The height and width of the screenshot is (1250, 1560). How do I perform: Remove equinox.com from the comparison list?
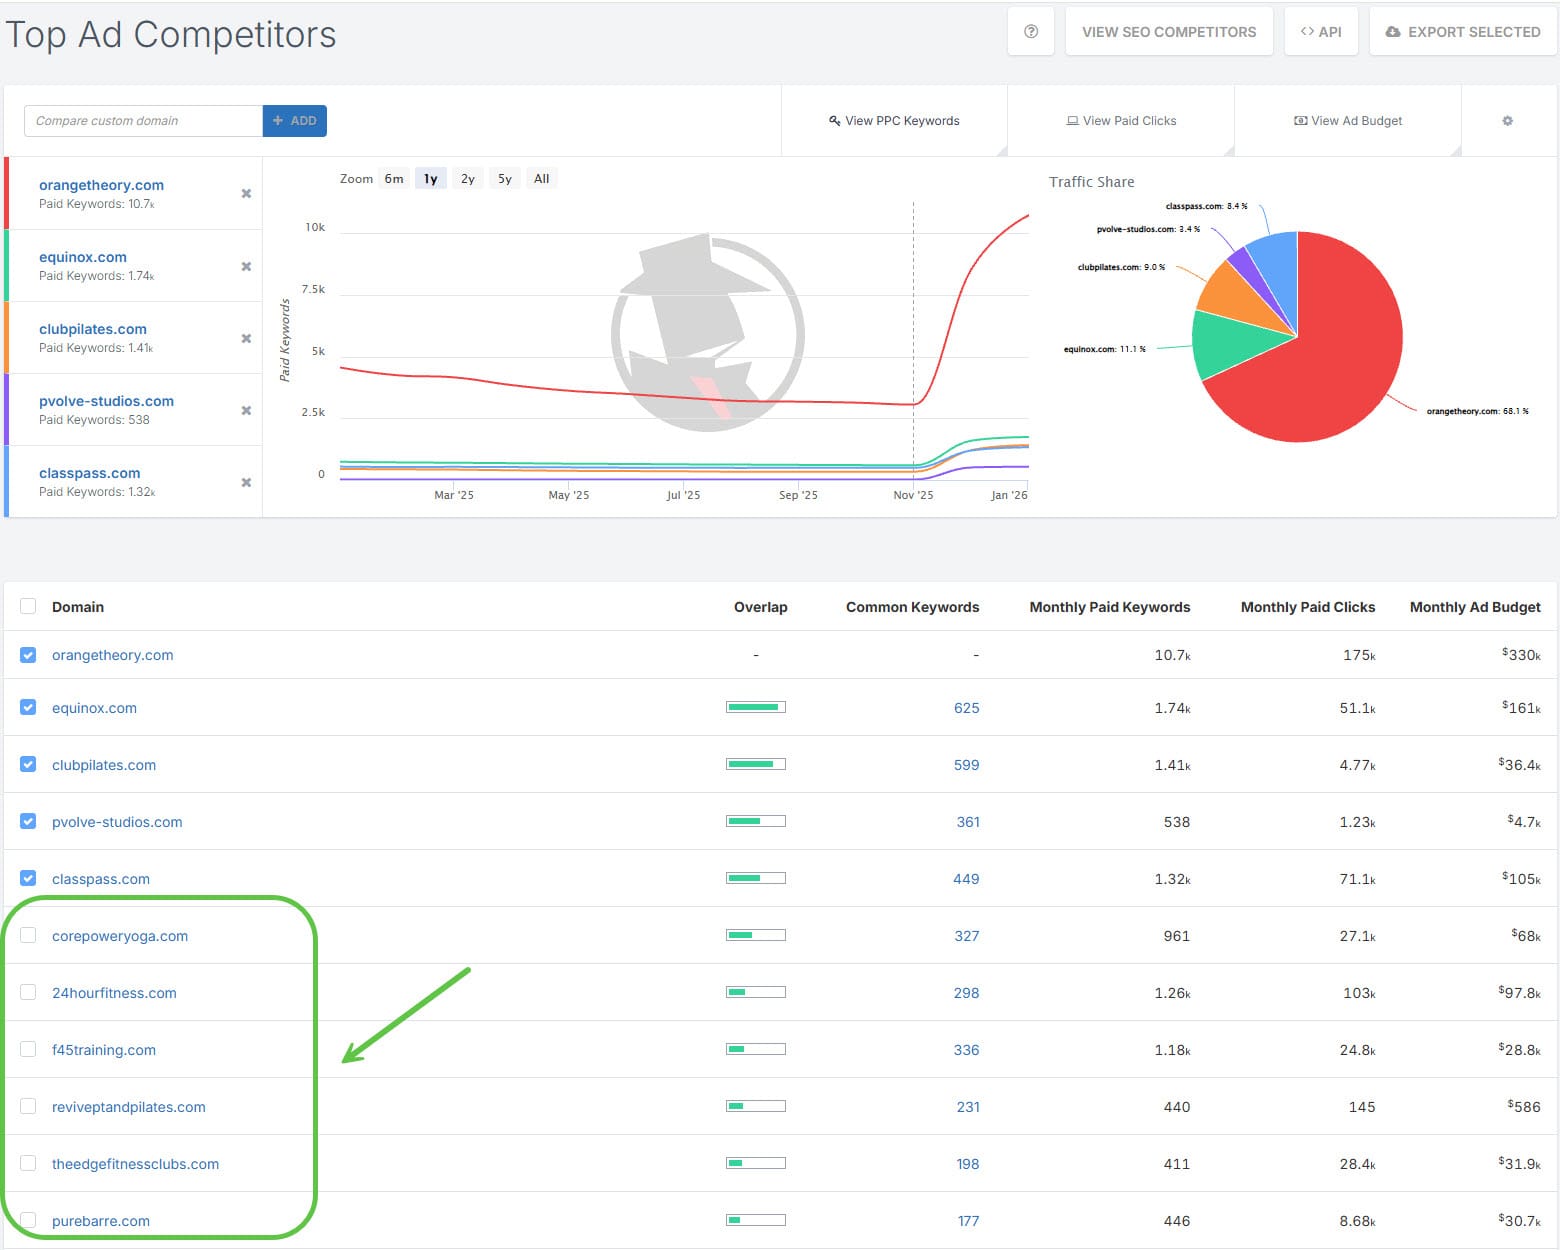246,267
